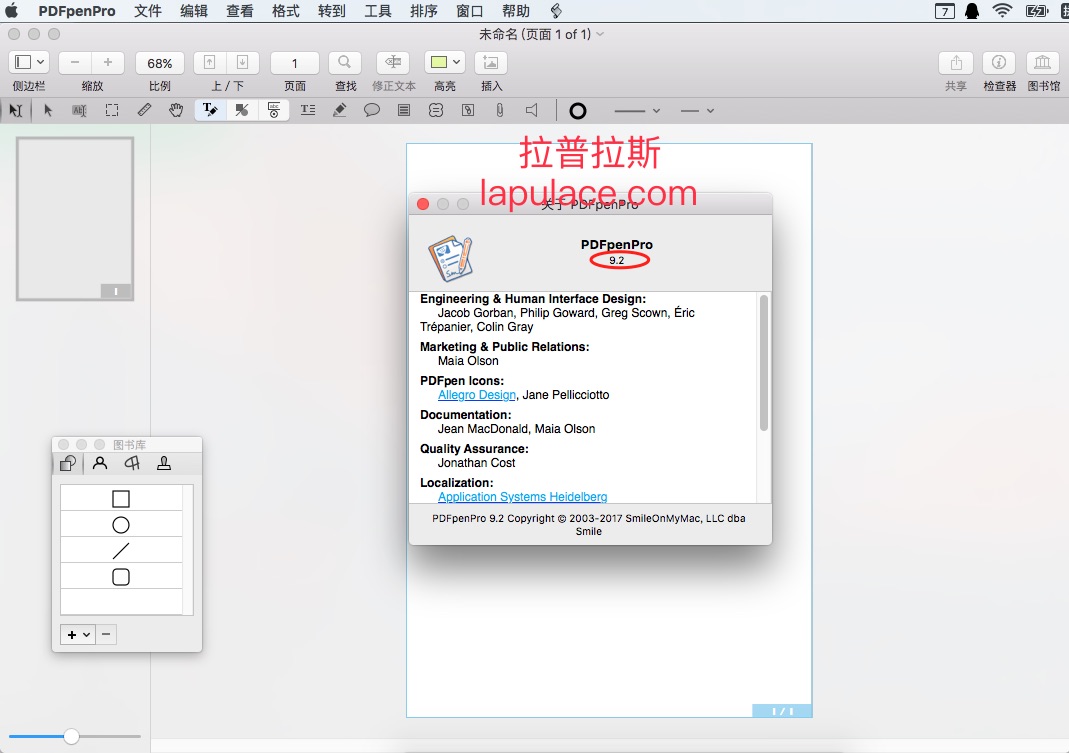Open the Application Systems Heidelberg link
Screen dimensions: 1069x753
click(522, 497)
